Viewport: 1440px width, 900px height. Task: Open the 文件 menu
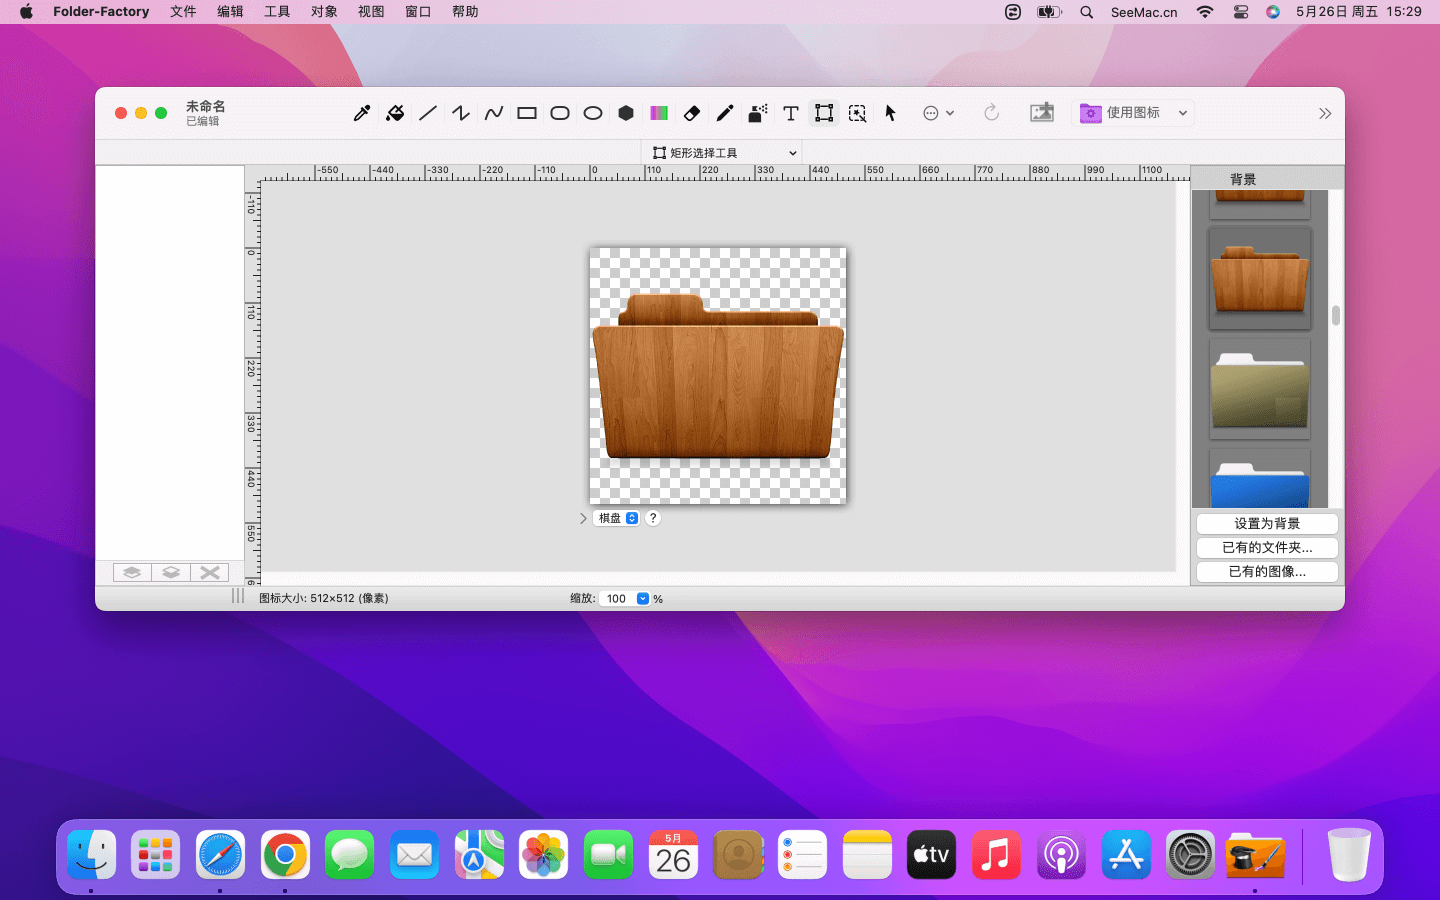point(183,12)
